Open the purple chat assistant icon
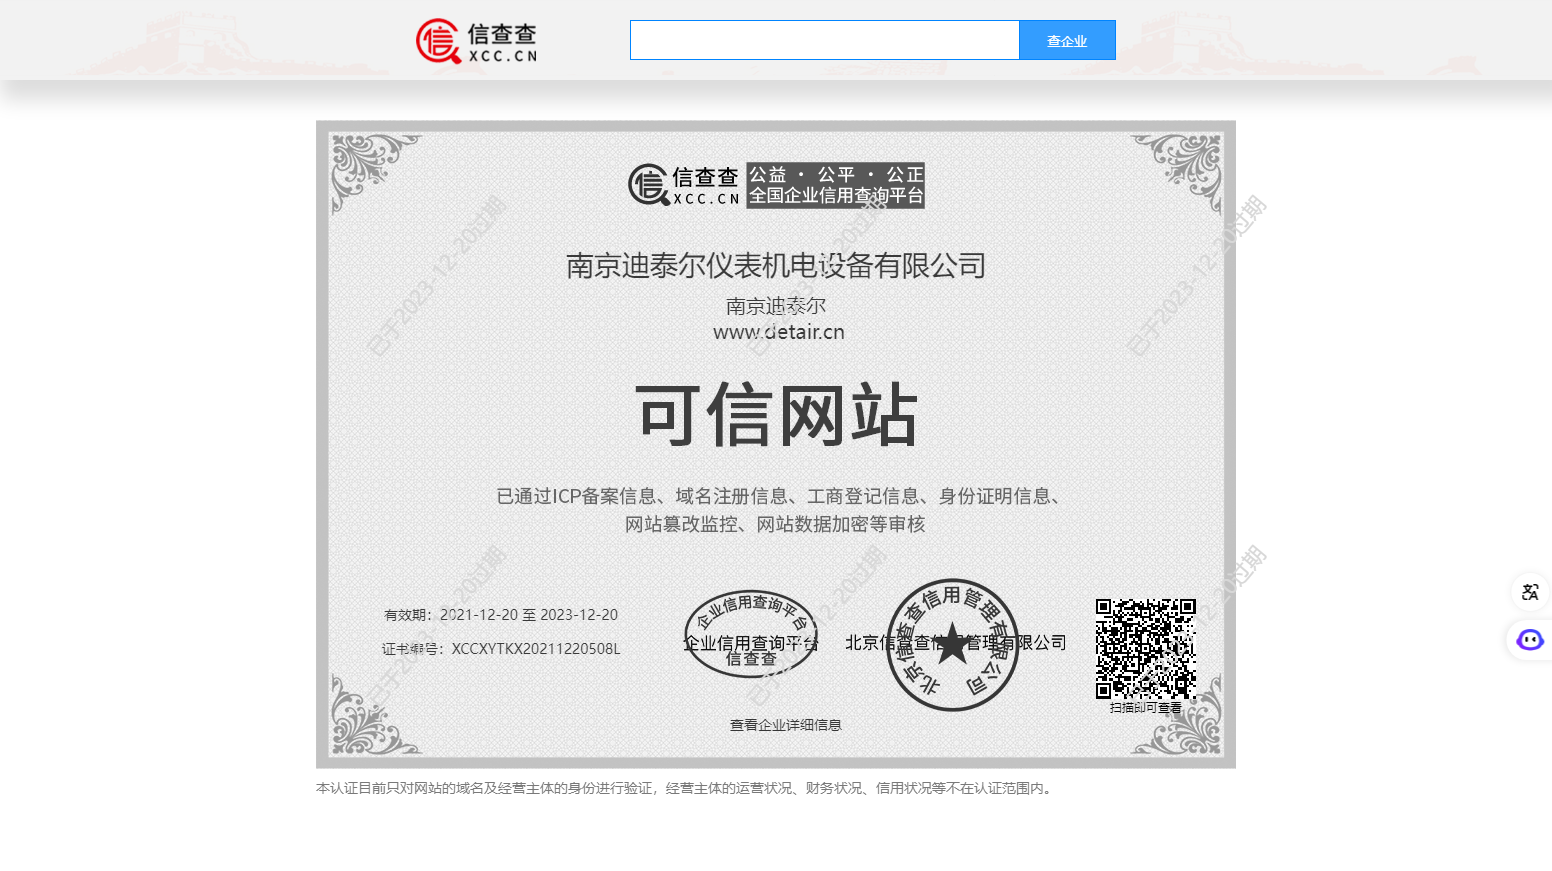The width and height of the screenshot is (1552, 871). (x=1529, y=640)
